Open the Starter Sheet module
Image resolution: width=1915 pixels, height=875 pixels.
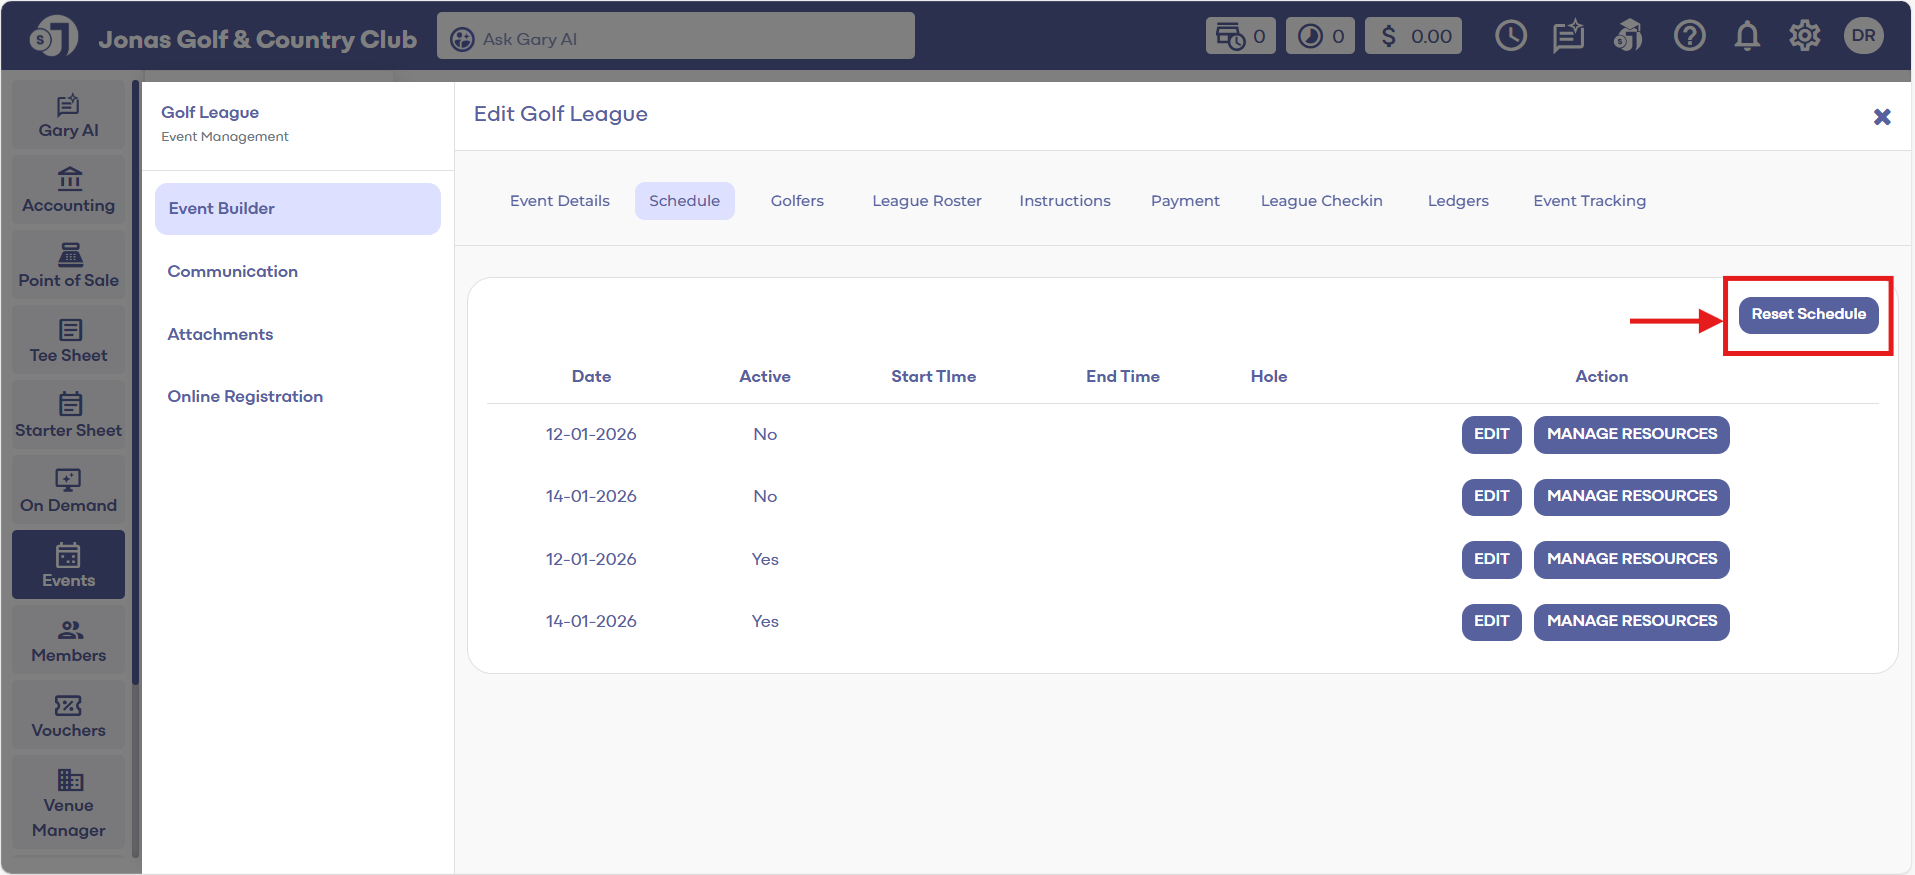point(68,416)
